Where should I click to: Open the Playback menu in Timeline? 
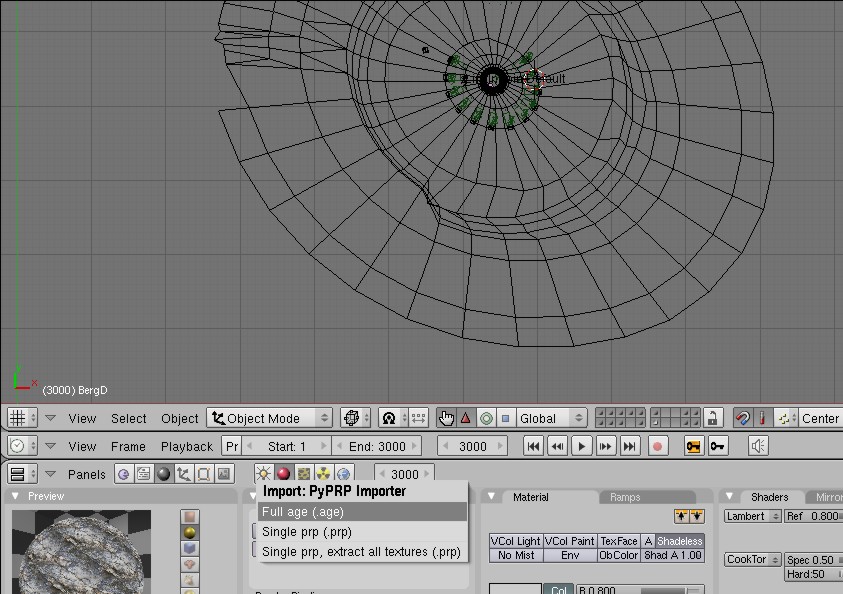point(187,446)
